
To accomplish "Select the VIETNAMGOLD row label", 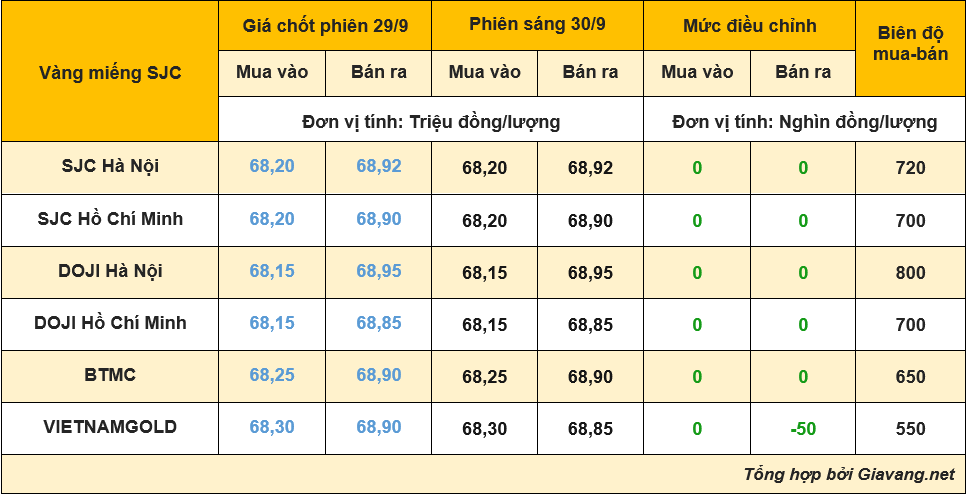I will 110,428.
